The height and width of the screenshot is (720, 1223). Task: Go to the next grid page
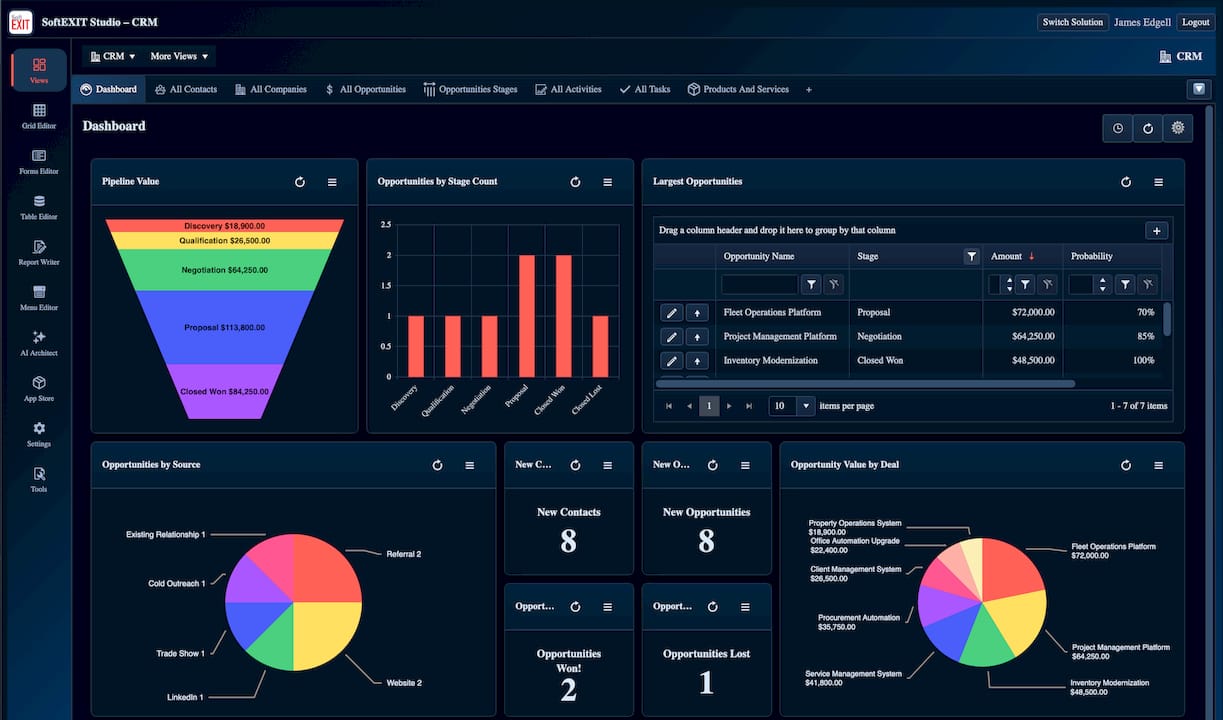click(x=729, y=406)
